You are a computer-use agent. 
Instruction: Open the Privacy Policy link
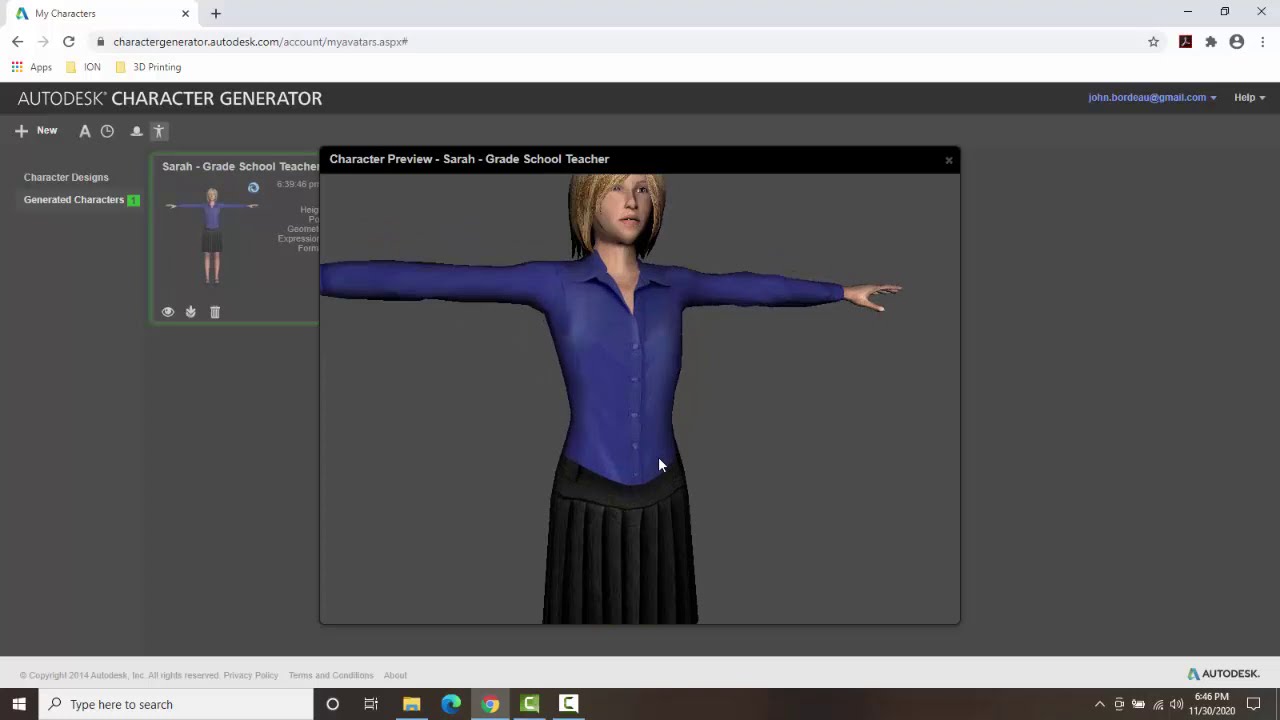251,676
